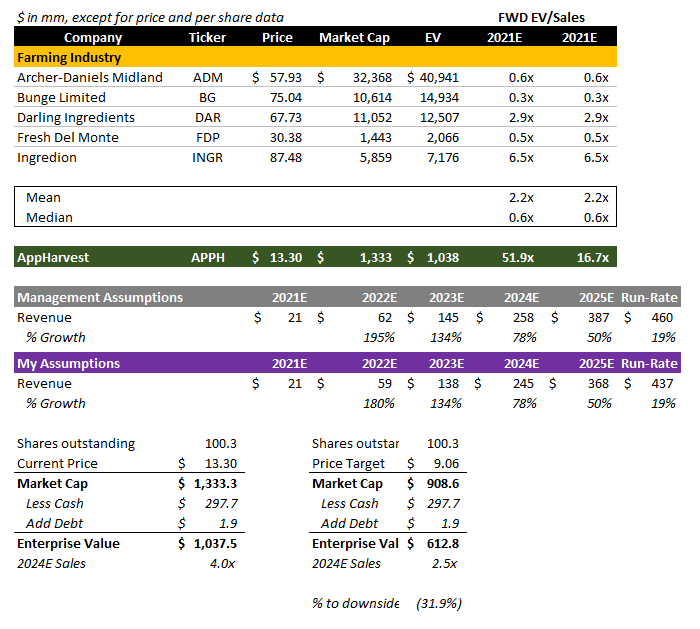The height and width of the screenshot is (629, 700).
Task: Click management growth value 195%
Action: [379, 338]
